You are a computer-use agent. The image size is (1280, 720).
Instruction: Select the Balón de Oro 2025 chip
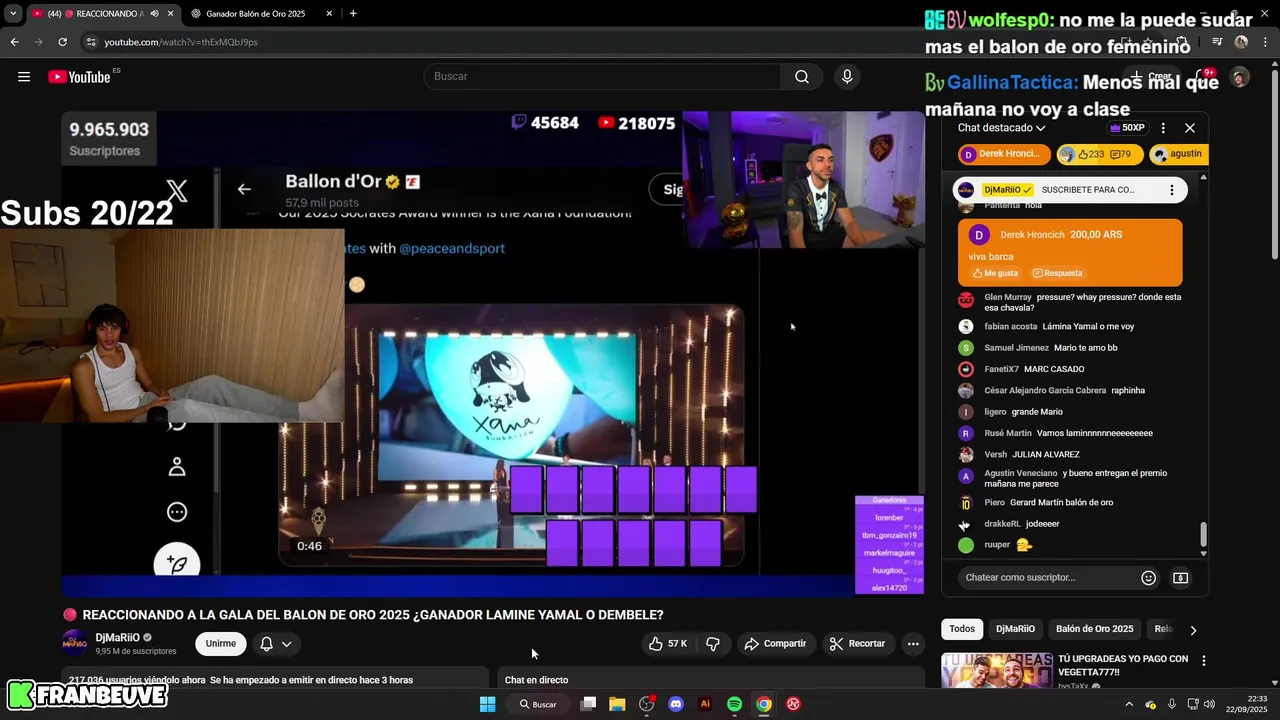tap(1095, 629)
